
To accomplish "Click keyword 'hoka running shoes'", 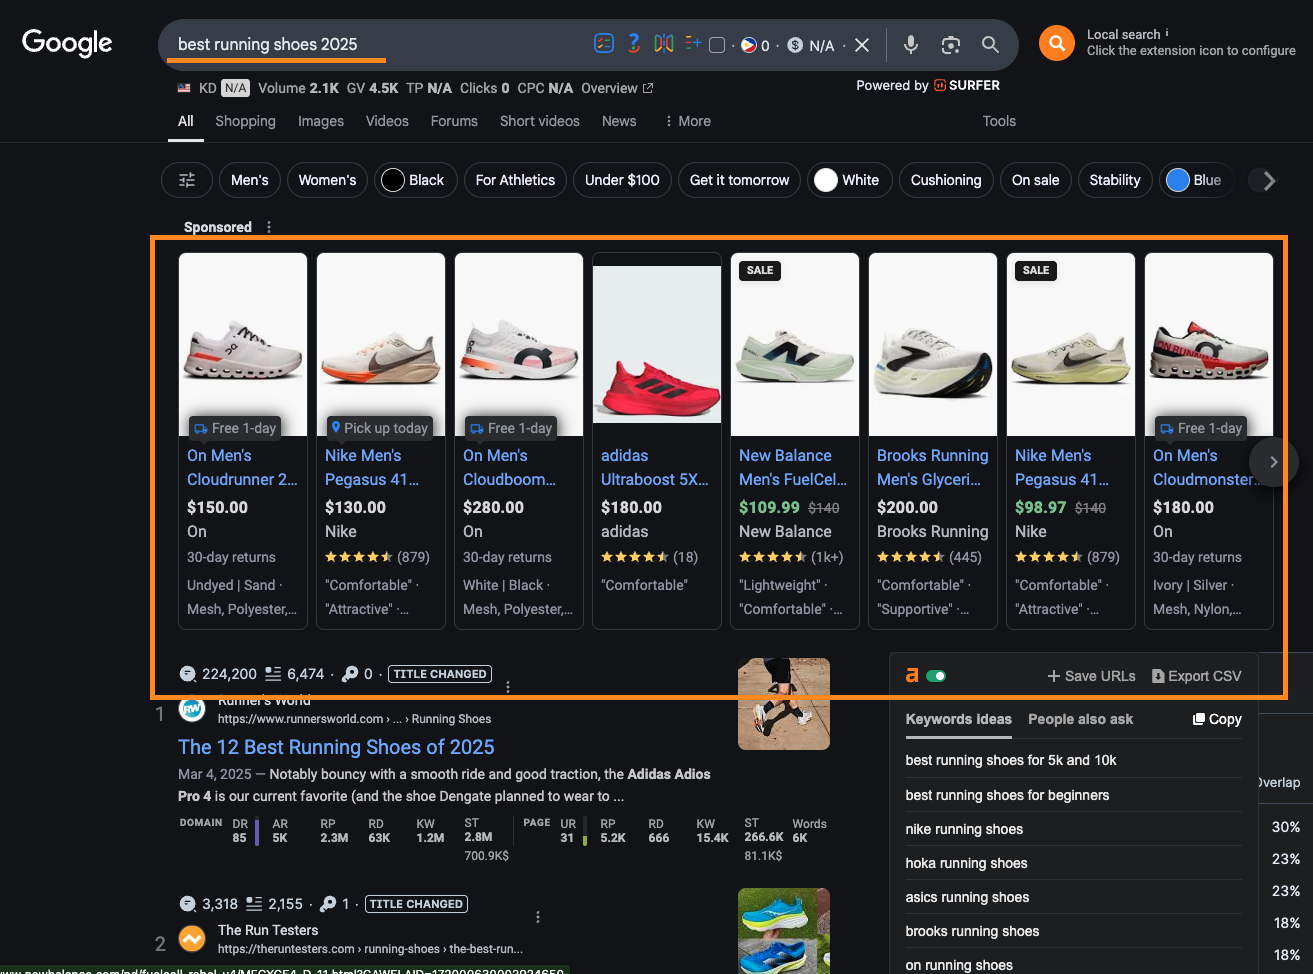I will click(x=966, y=863).
